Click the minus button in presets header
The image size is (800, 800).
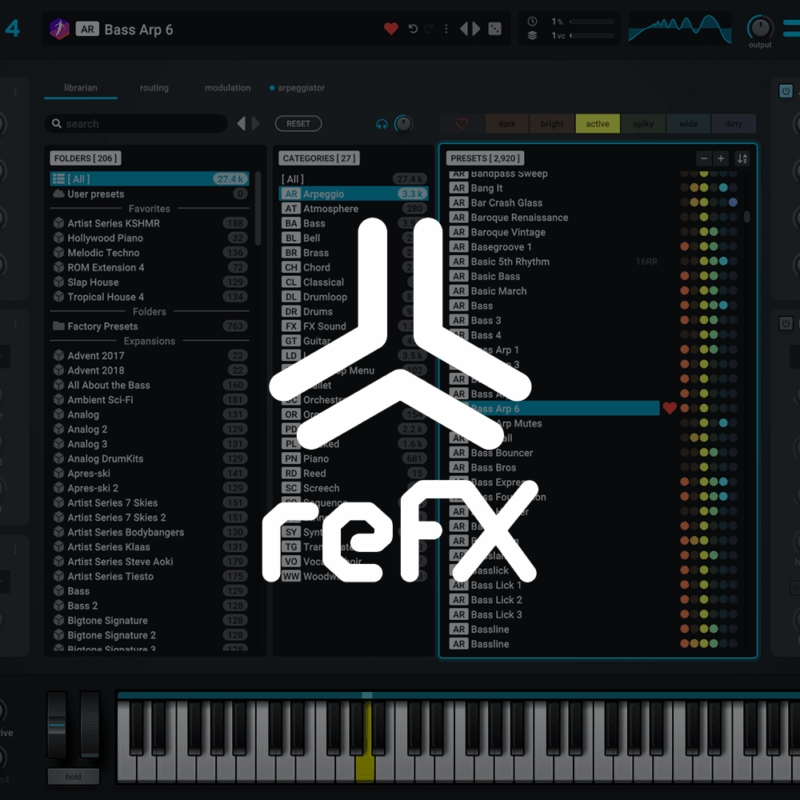tap(704, 159)
